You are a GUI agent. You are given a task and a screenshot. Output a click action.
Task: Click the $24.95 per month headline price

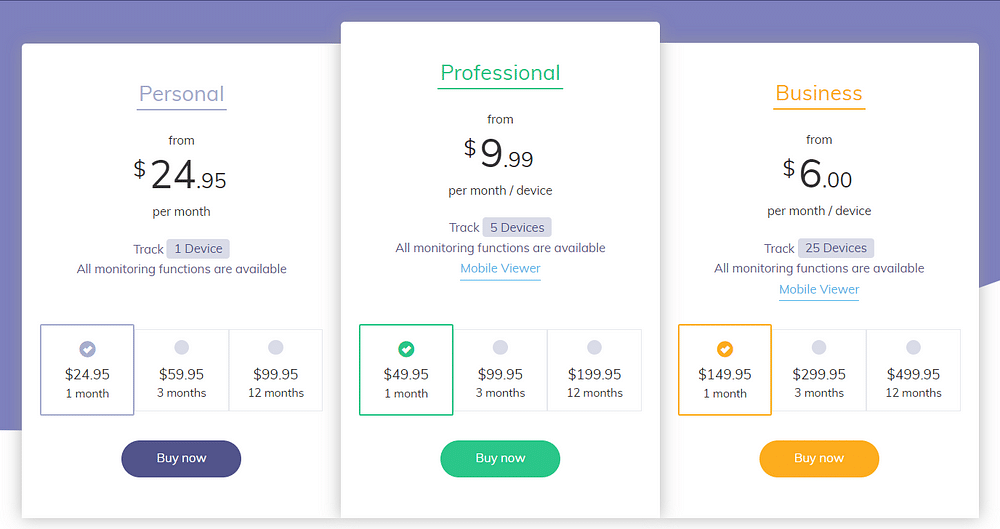coord(180,175)
